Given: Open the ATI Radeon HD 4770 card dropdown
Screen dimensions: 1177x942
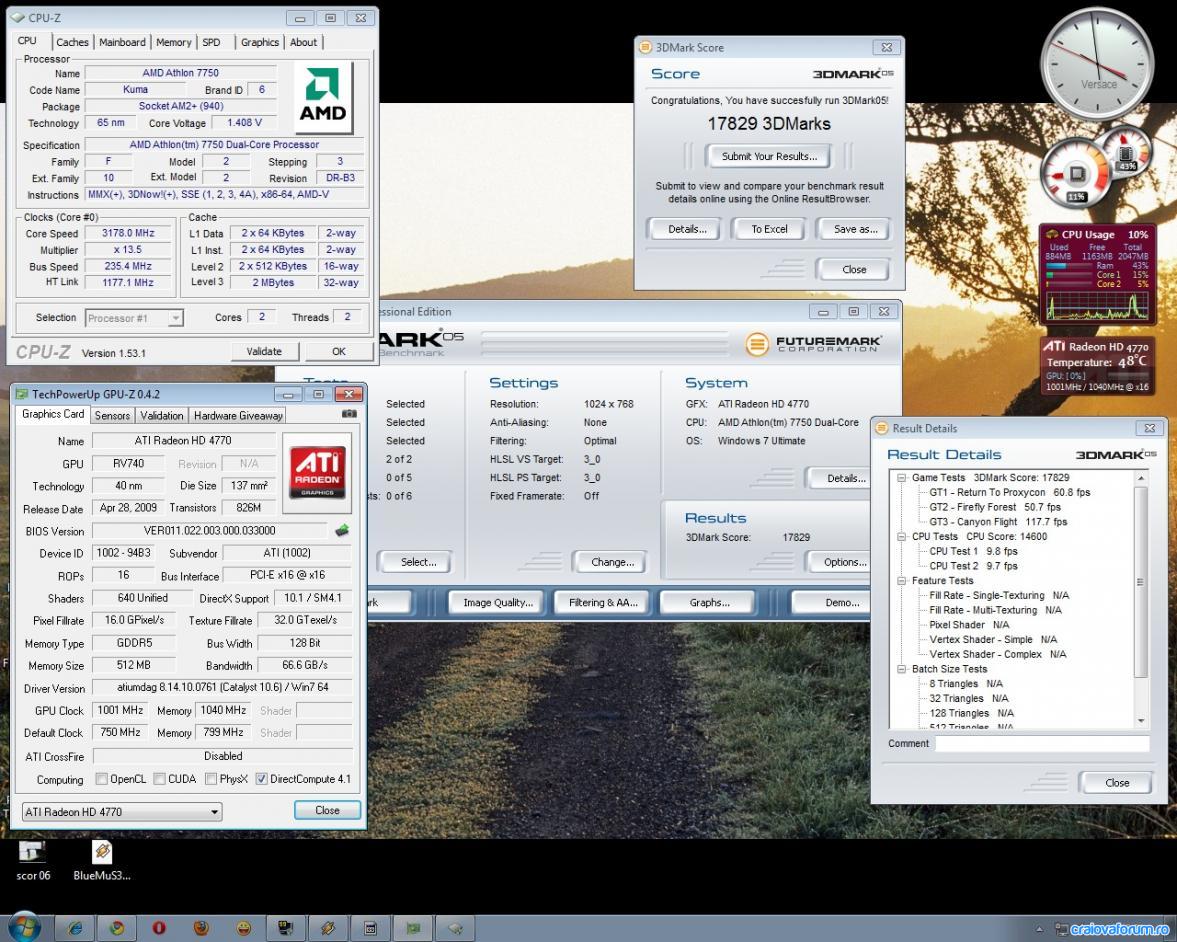Looking at the screenshot, I should point(122,811).
